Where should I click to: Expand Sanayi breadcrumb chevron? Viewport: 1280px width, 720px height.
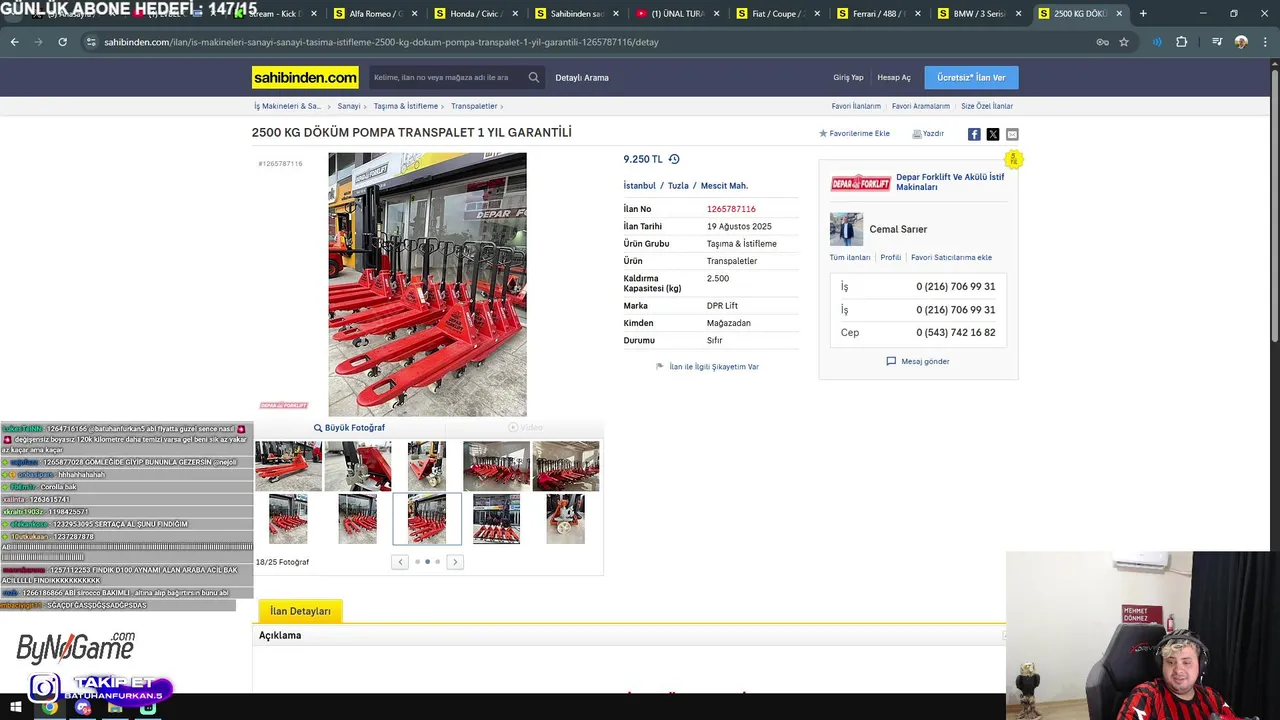(365, 106)
